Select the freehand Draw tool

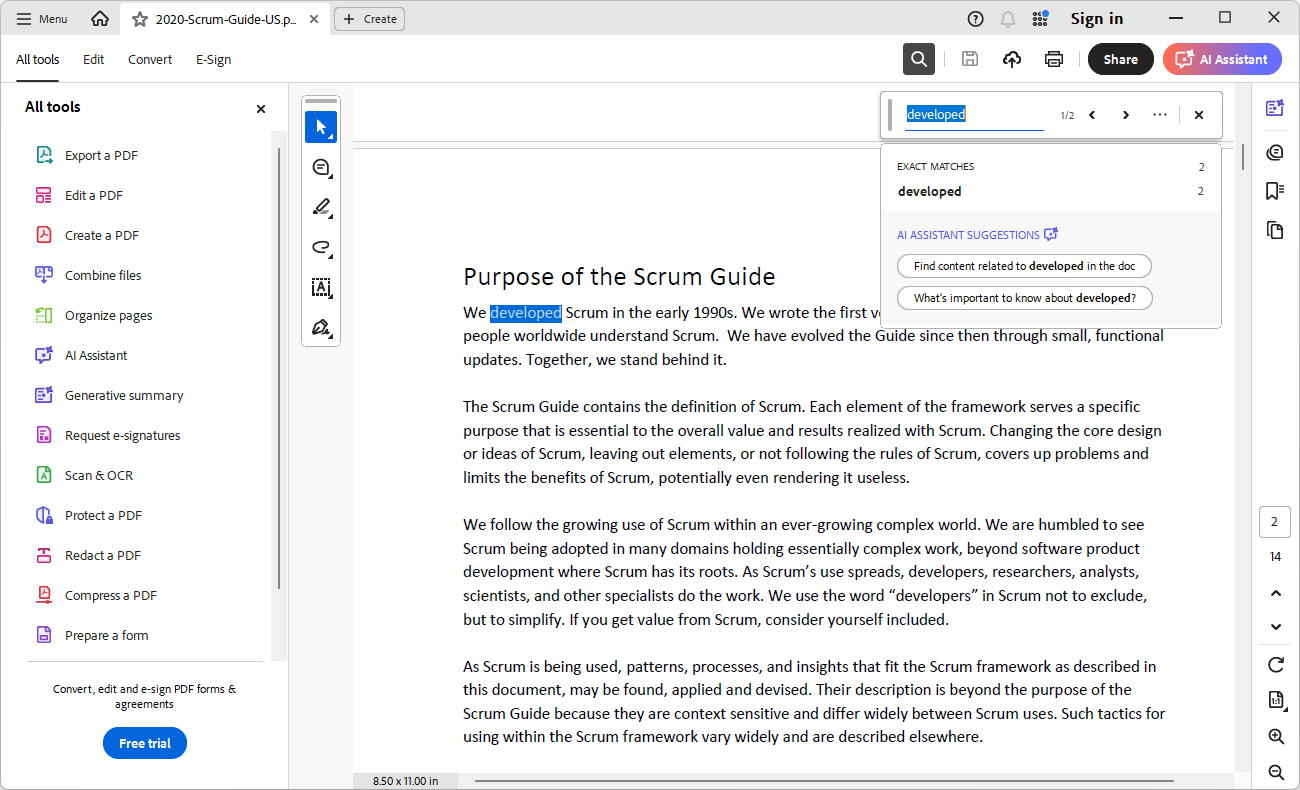click(321, 247)
